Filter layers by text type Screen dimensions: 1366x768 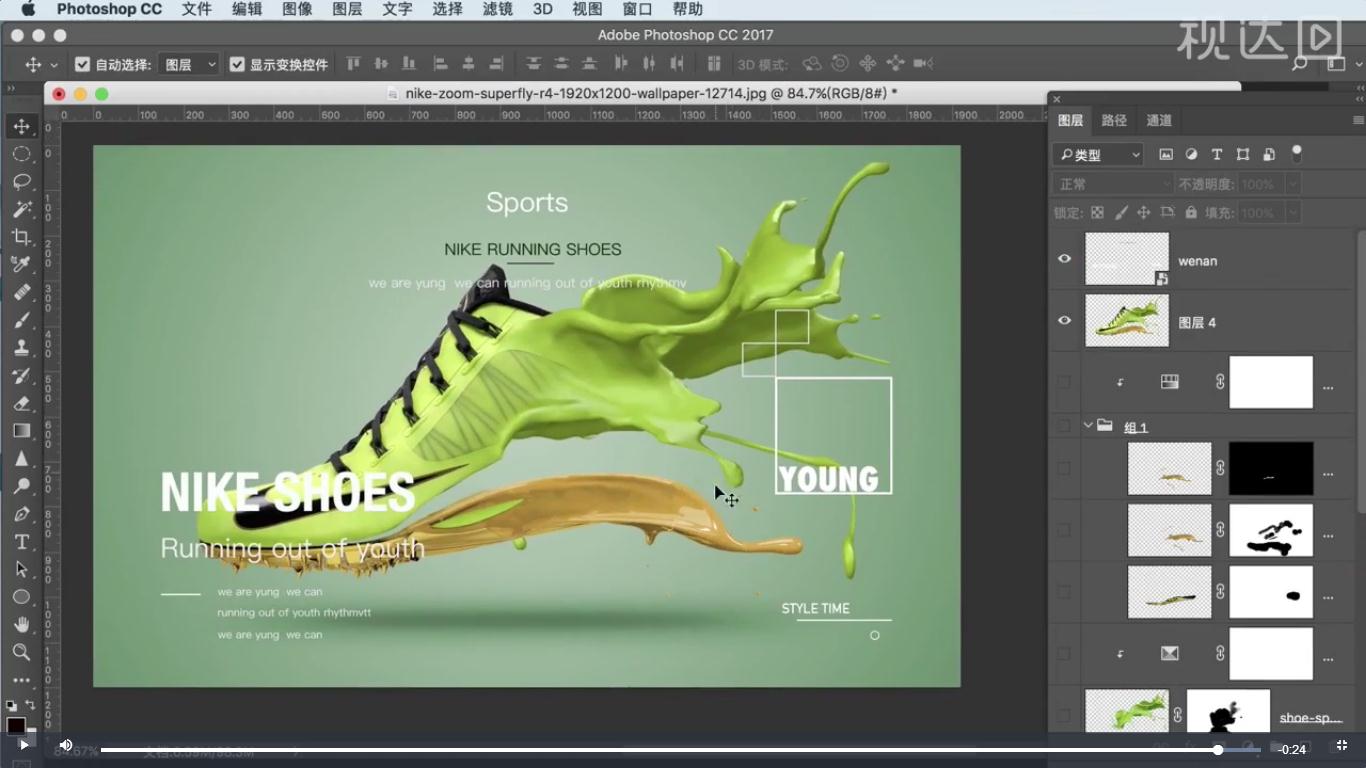(x=1217, y=154)
